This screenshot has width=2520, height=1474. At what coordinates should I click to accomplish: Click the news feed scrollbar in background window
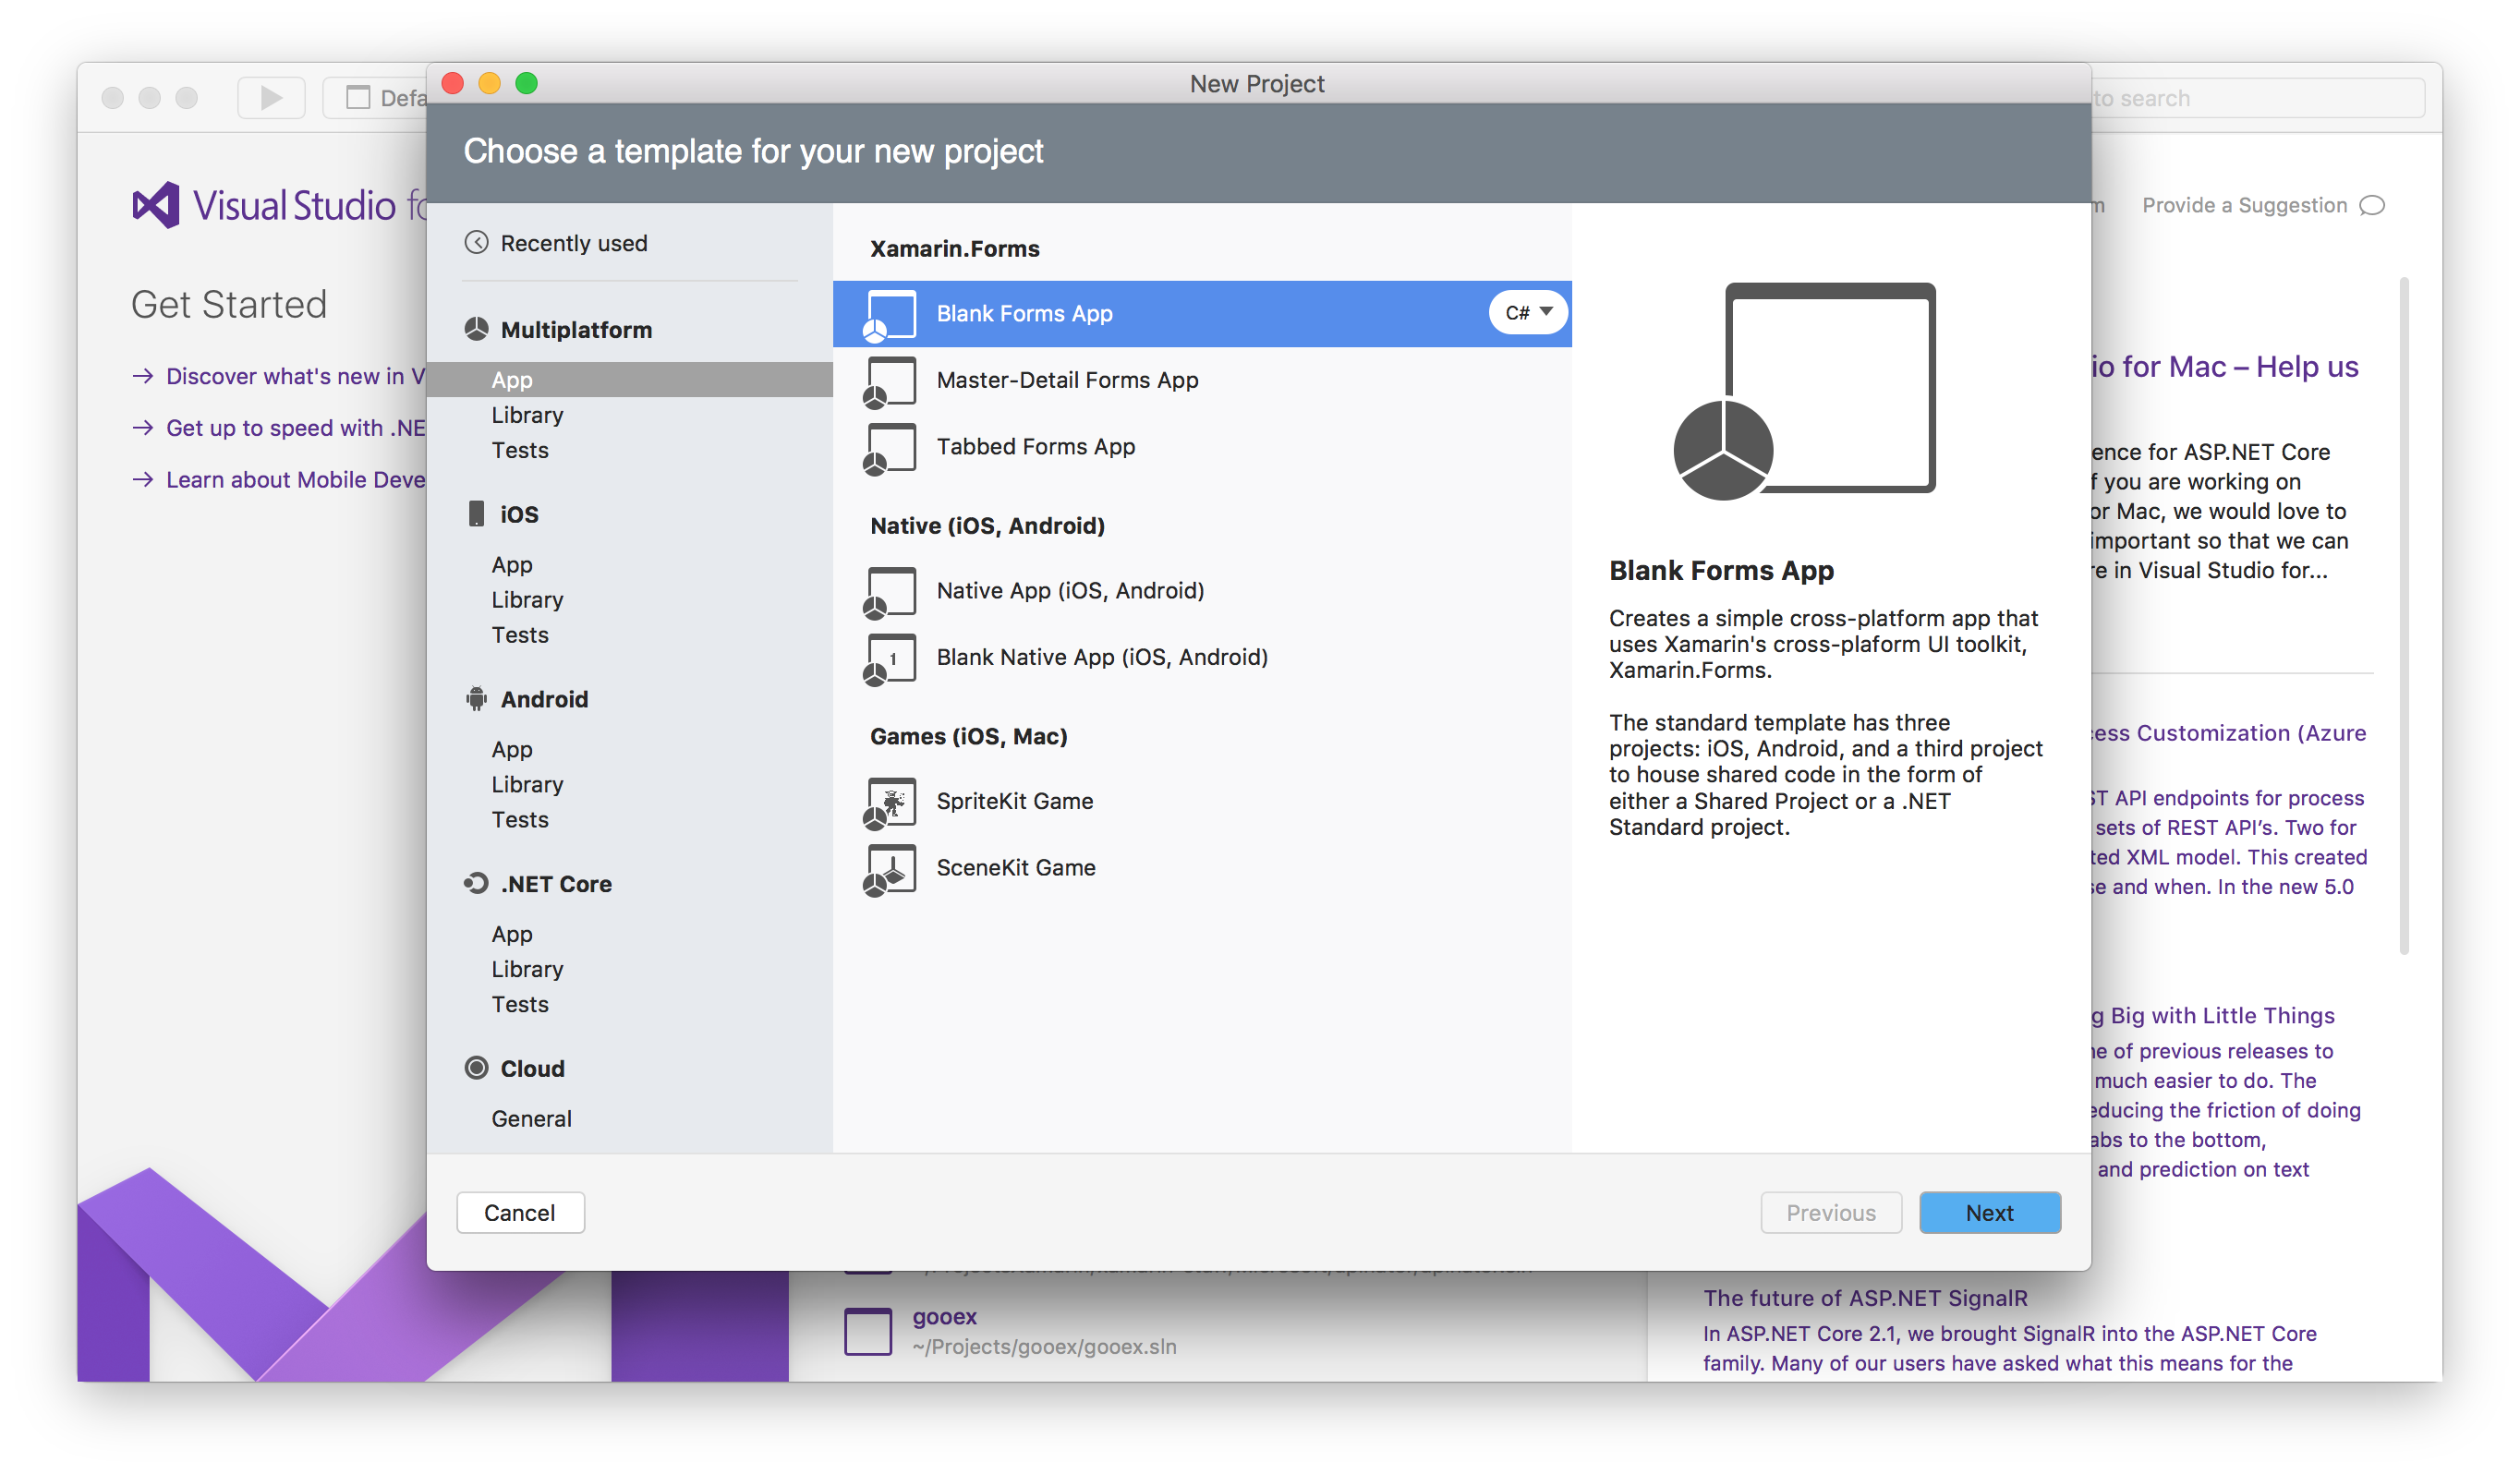(x=2403, y=616)
